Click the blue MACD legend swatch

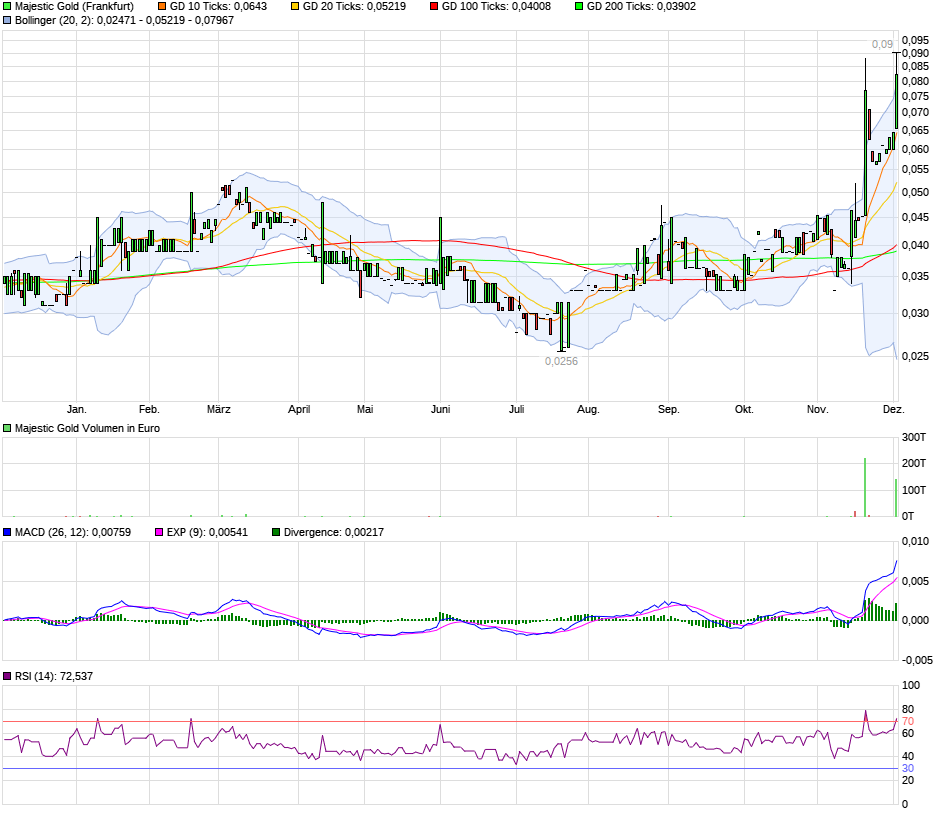coord(7,532)
